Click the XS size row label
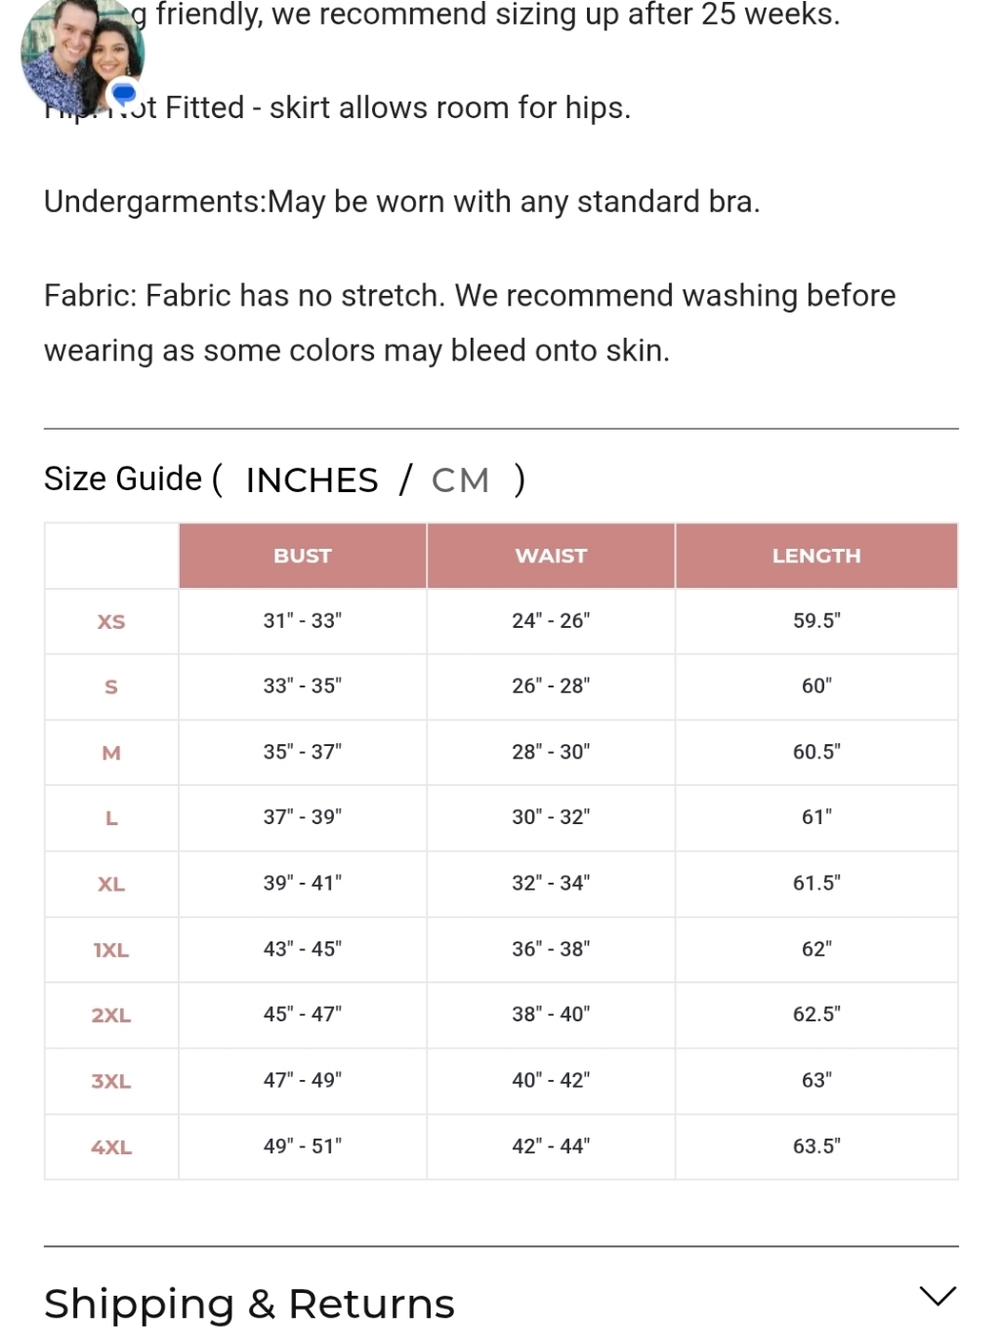1000x1329 pixels. pos(111,622)
